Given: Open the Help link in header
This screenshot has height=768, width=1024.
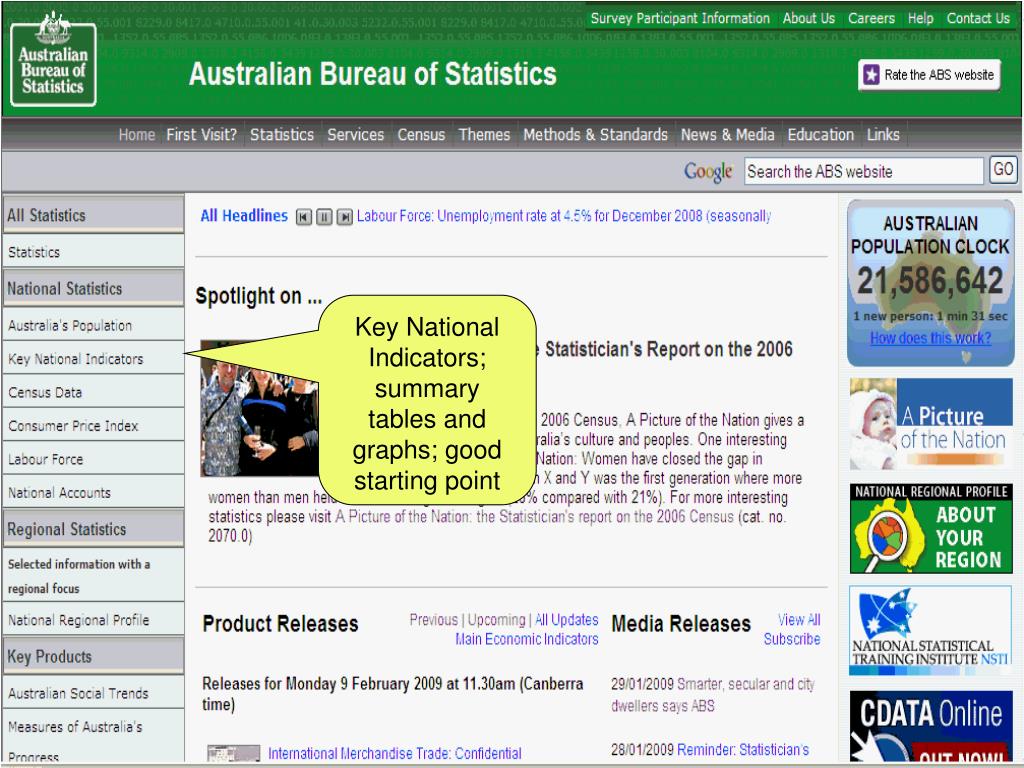Looking at the screenshot, I should coord(920,18).
